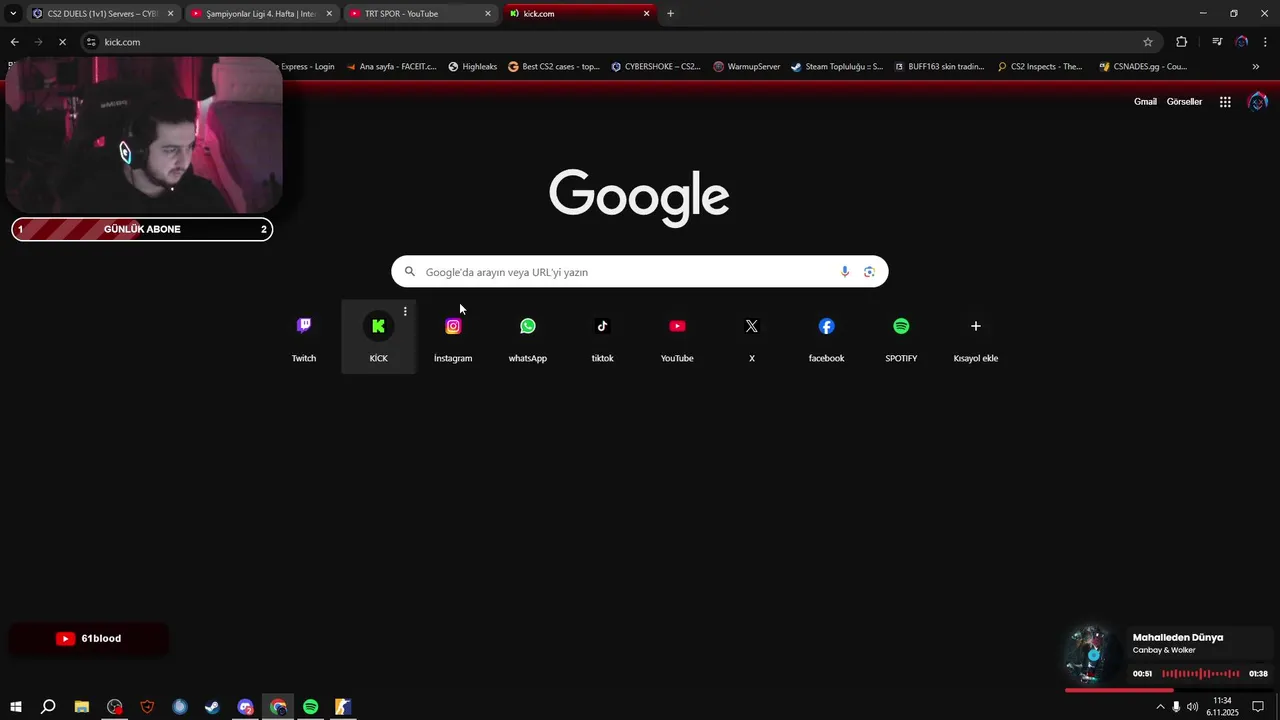Open the KİCK shortcut tile
This screenshot has height=720, width=1280.
click(378, 337)
